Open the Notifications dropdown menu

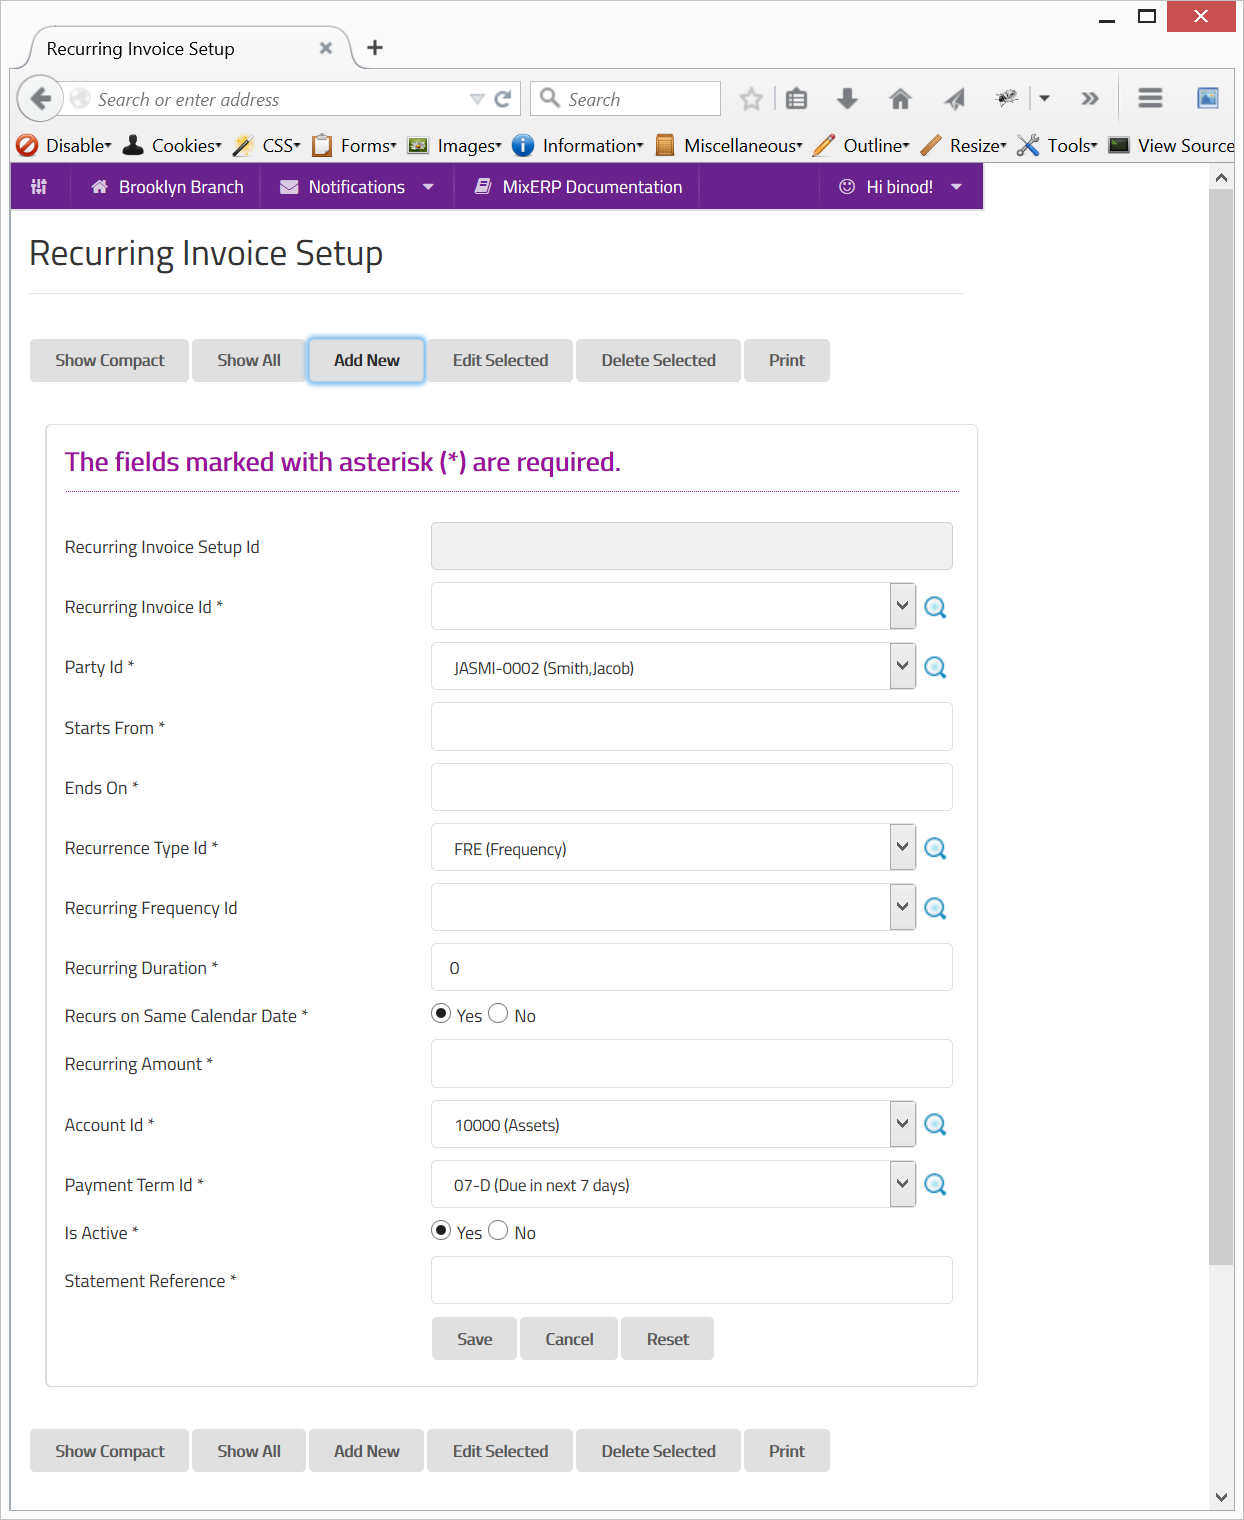(x=357, y=187)
